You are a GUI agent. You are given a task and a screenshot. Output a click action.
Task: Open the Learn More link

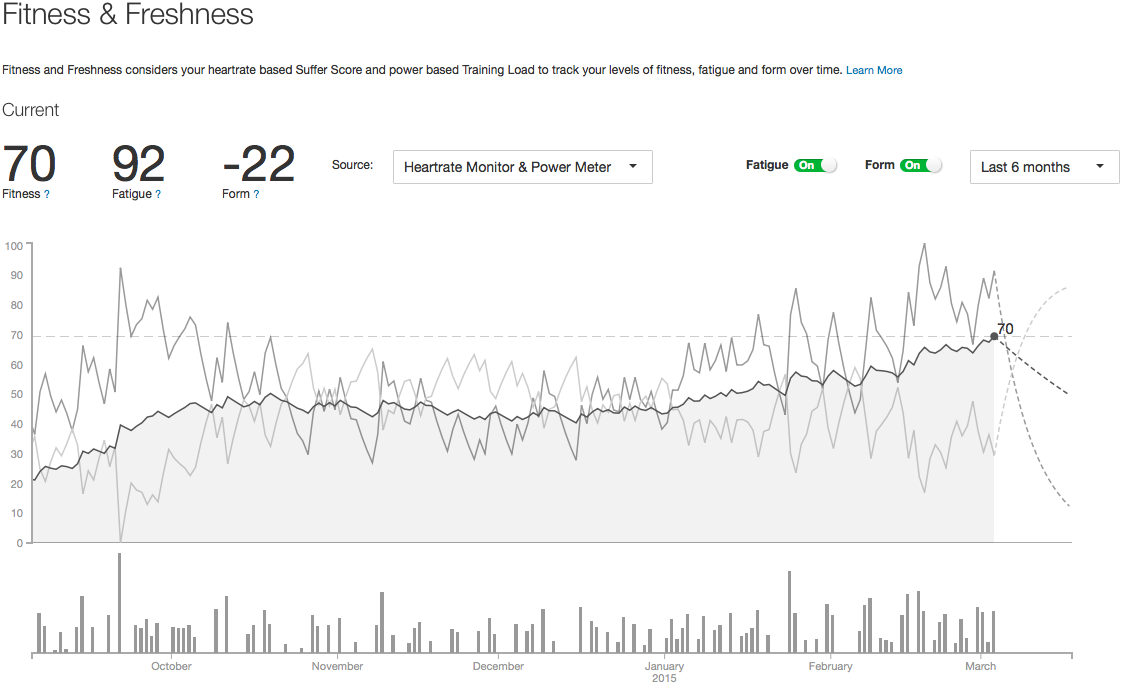tap(874, 70)
